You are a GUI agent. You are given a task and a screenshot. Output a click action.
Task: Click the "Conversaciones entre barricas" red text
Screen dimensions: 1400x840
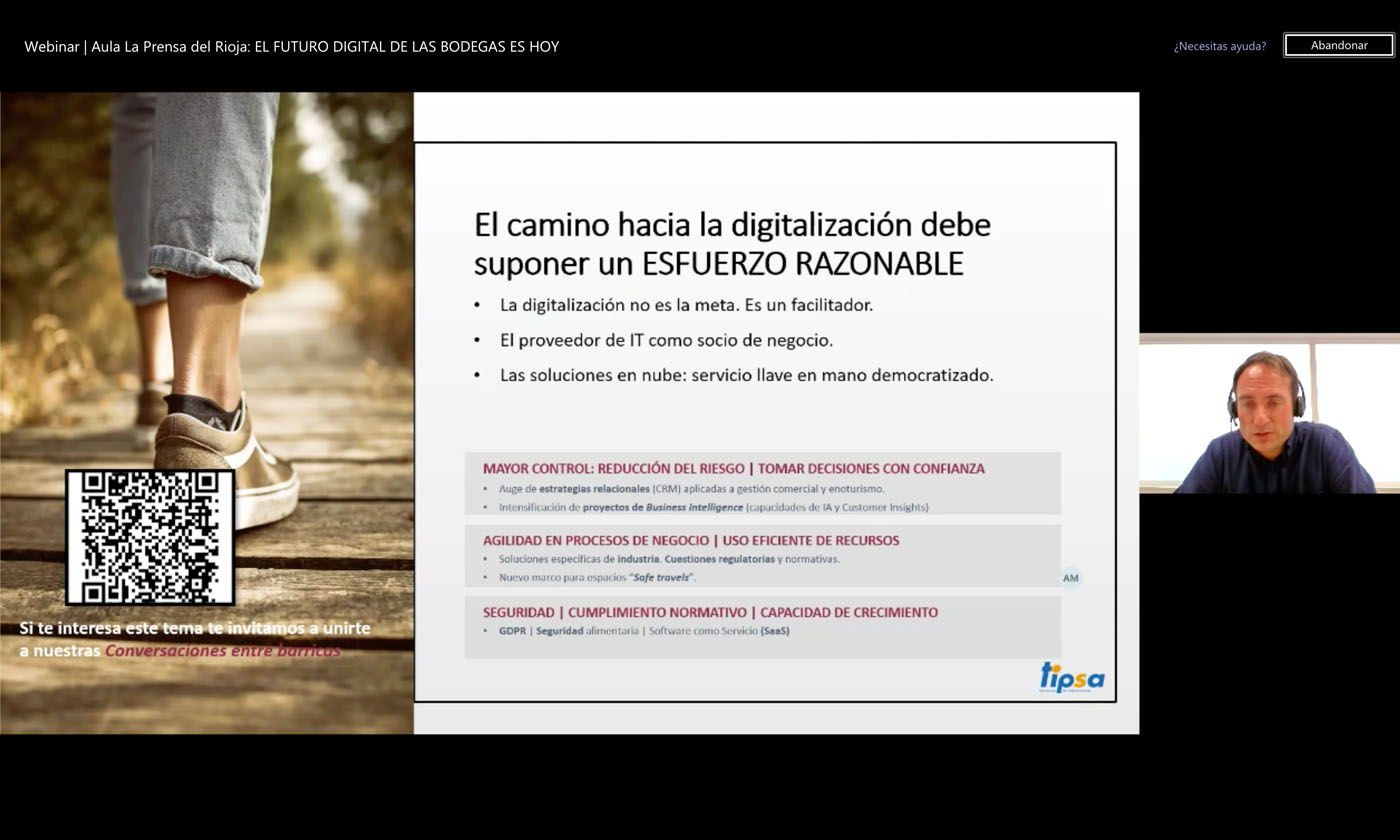click(222, 650)
